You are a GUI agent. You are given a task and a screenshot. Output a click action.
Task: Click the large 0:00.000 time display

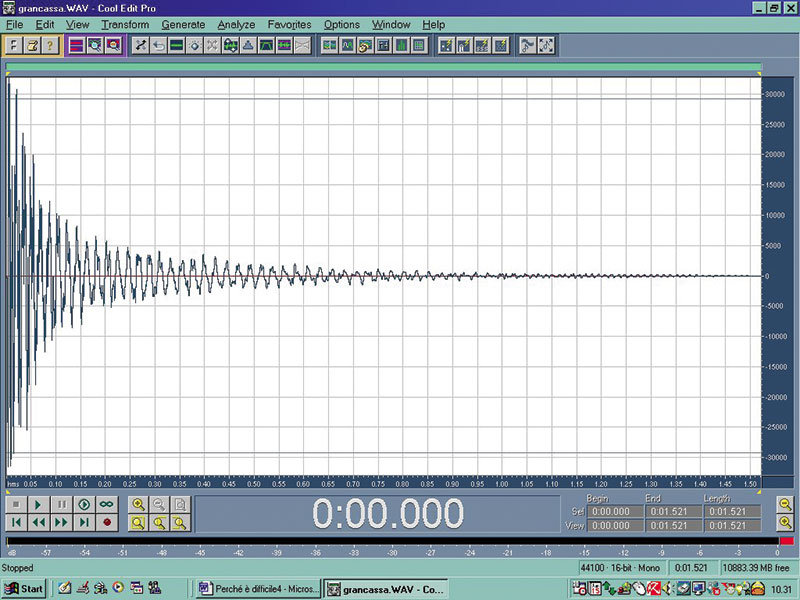(388, 513)
